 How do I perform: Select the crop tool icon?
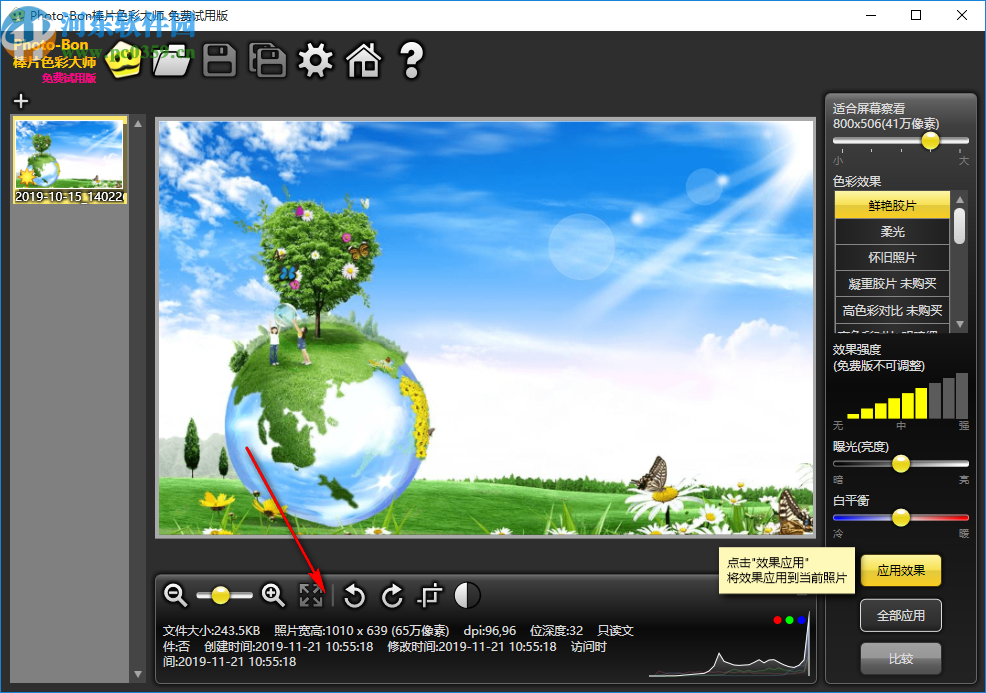tap(430, 595)
